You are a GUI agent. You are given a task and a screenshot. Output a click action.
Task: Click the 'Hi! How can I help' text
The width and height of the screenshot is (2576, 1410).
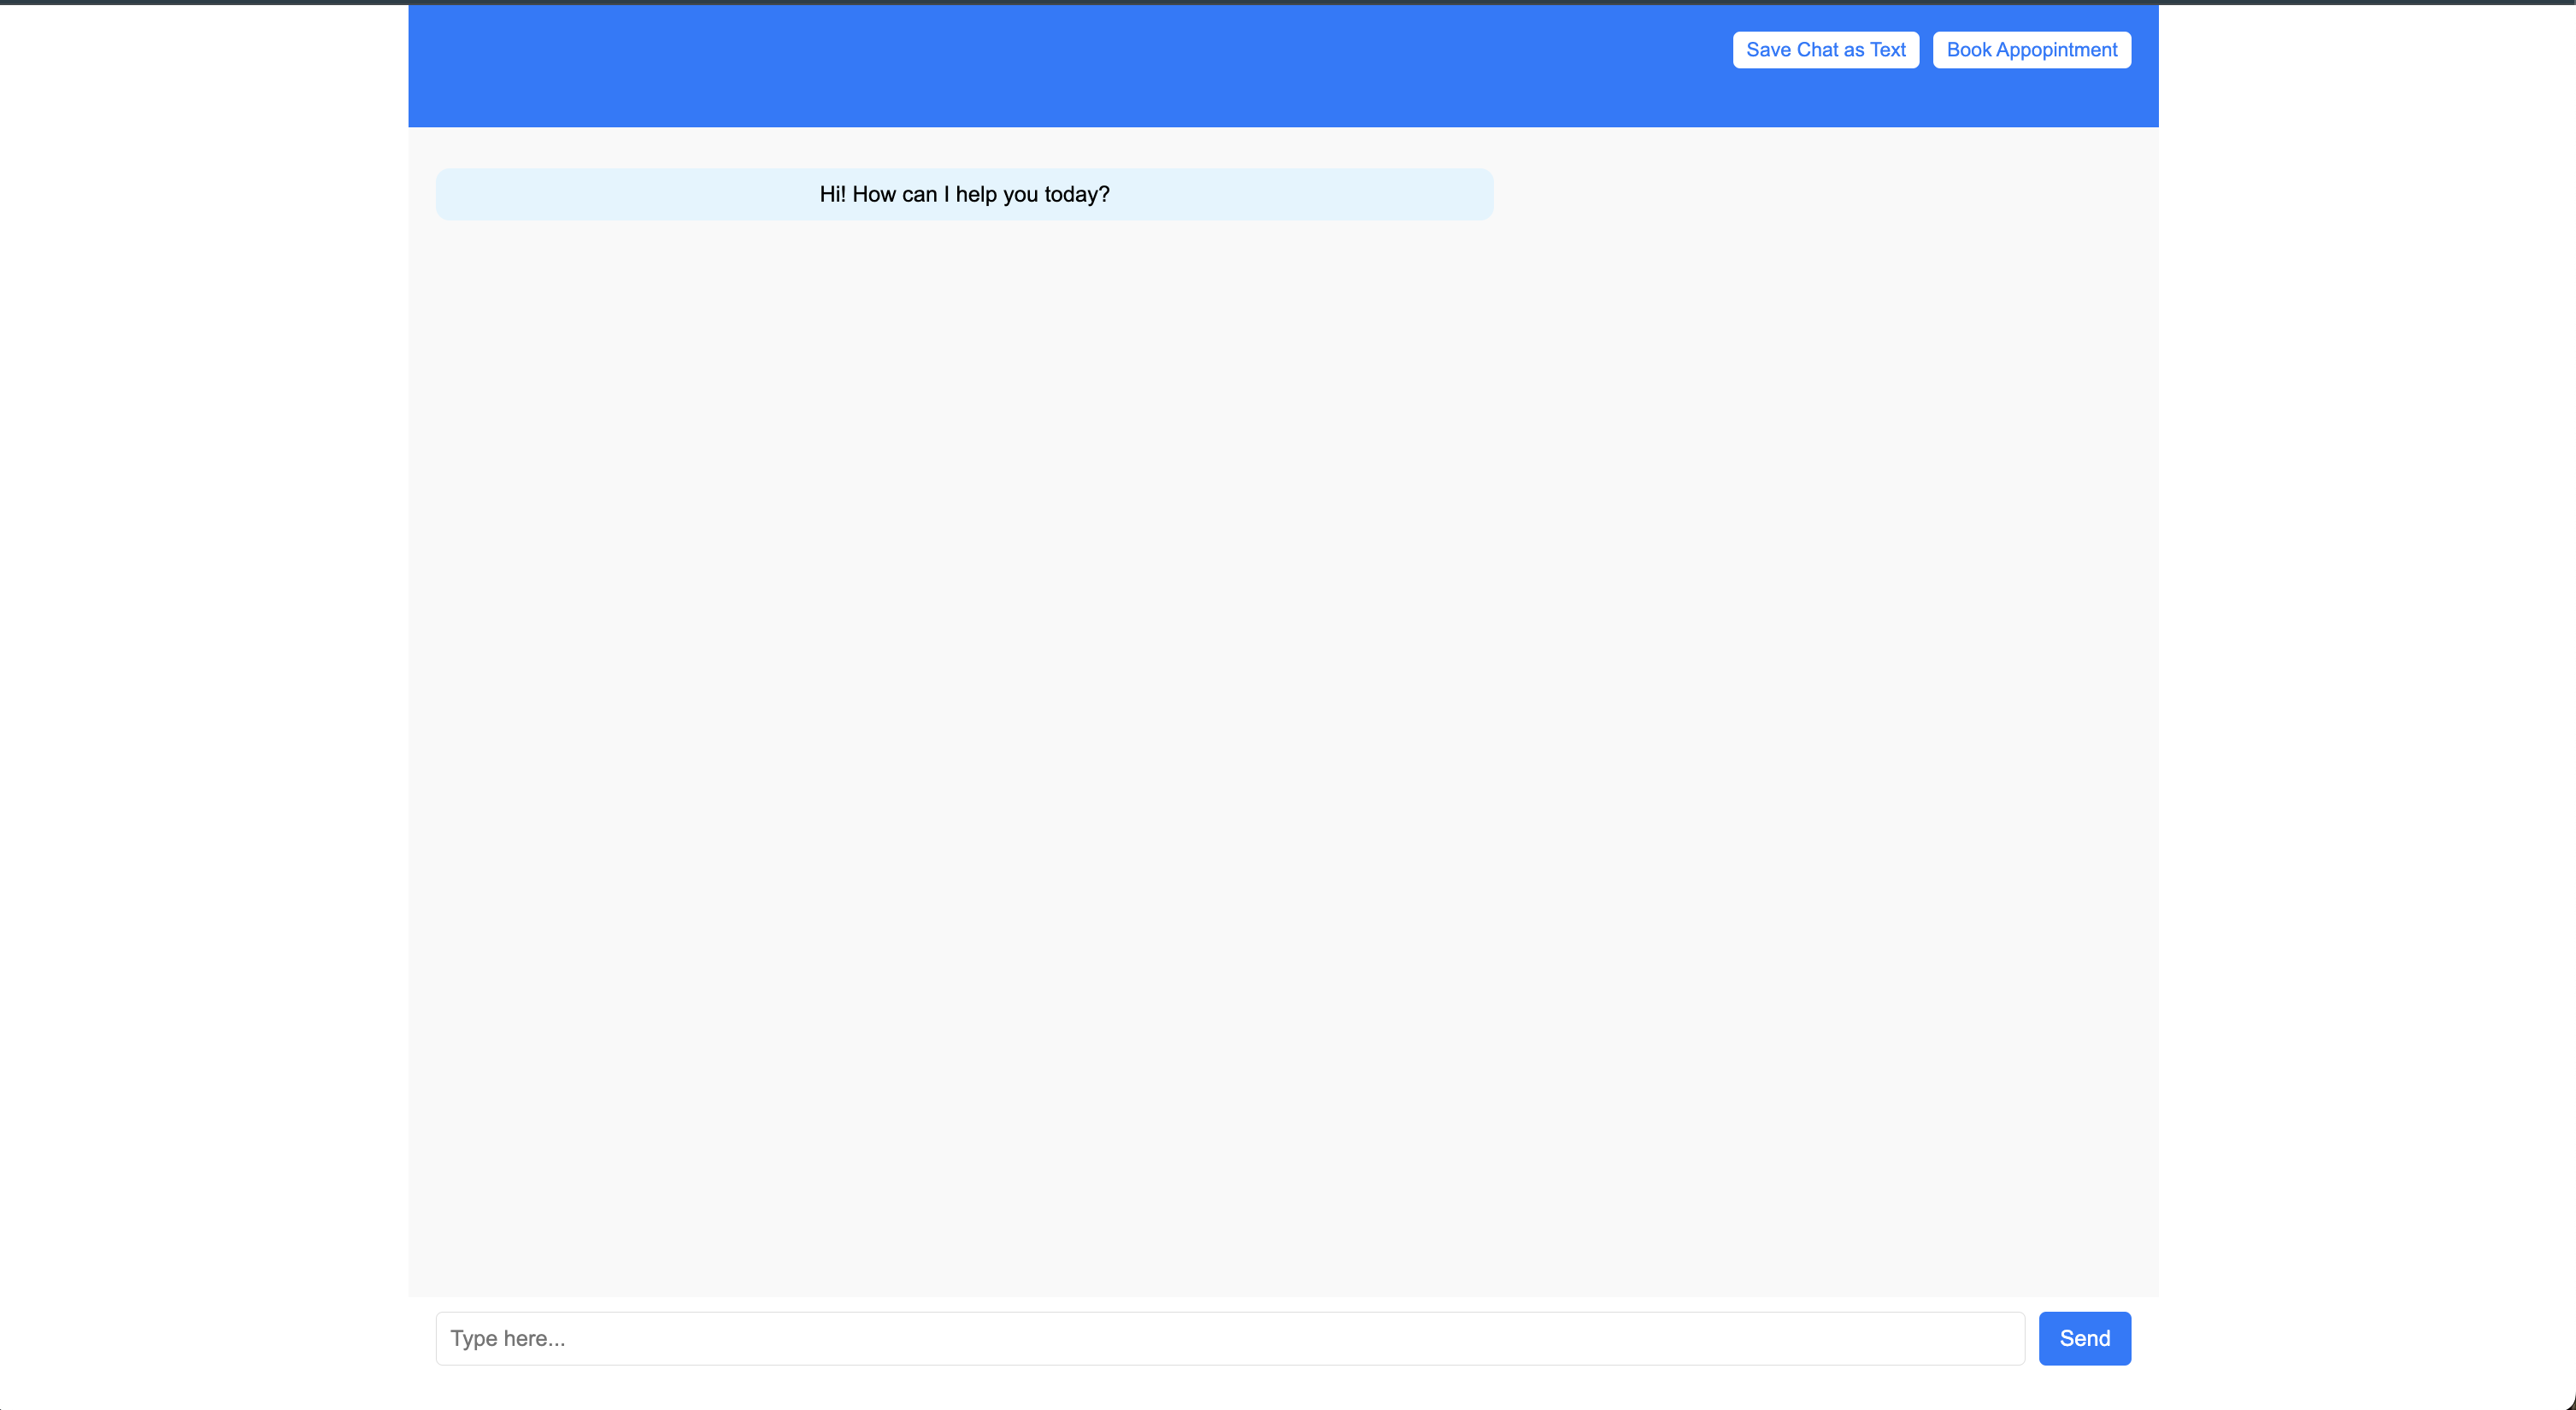964,194
